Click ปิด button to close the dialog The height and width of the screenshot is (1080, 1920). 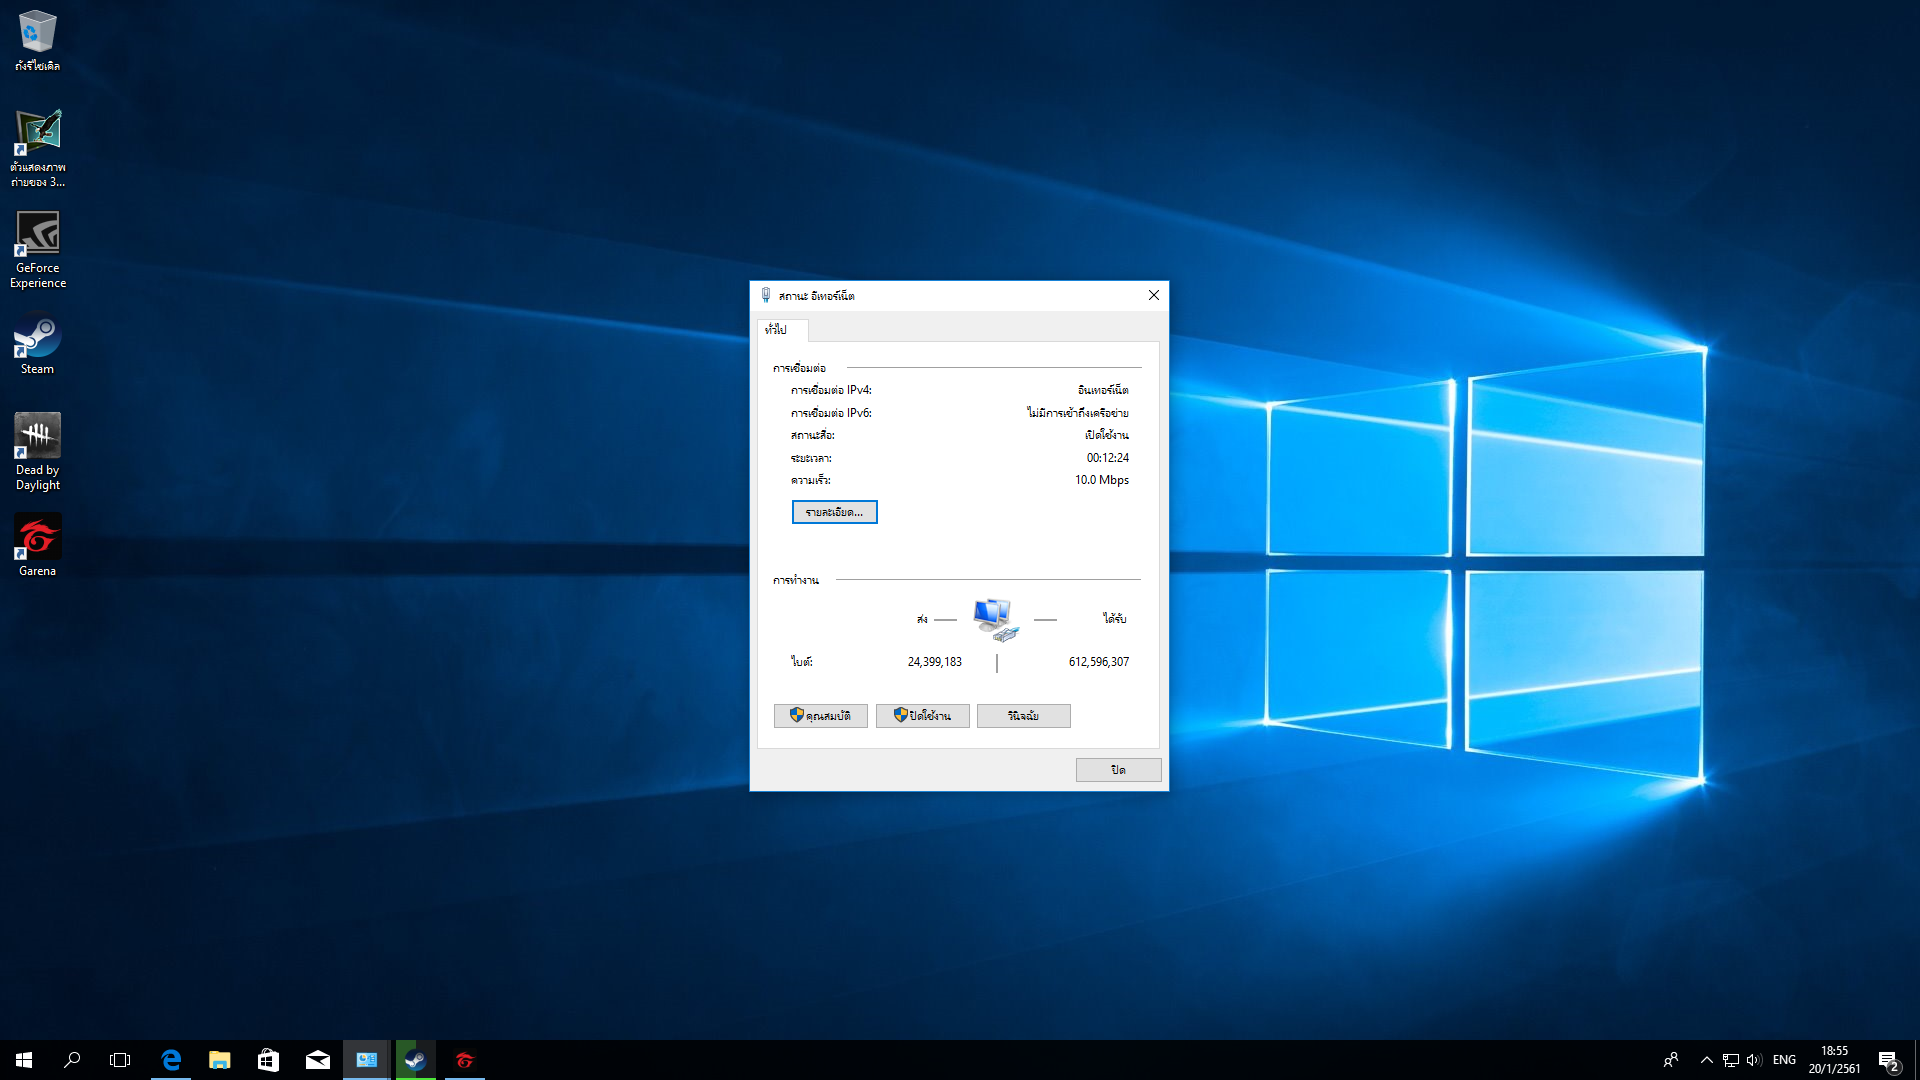tap(1117, 769)
